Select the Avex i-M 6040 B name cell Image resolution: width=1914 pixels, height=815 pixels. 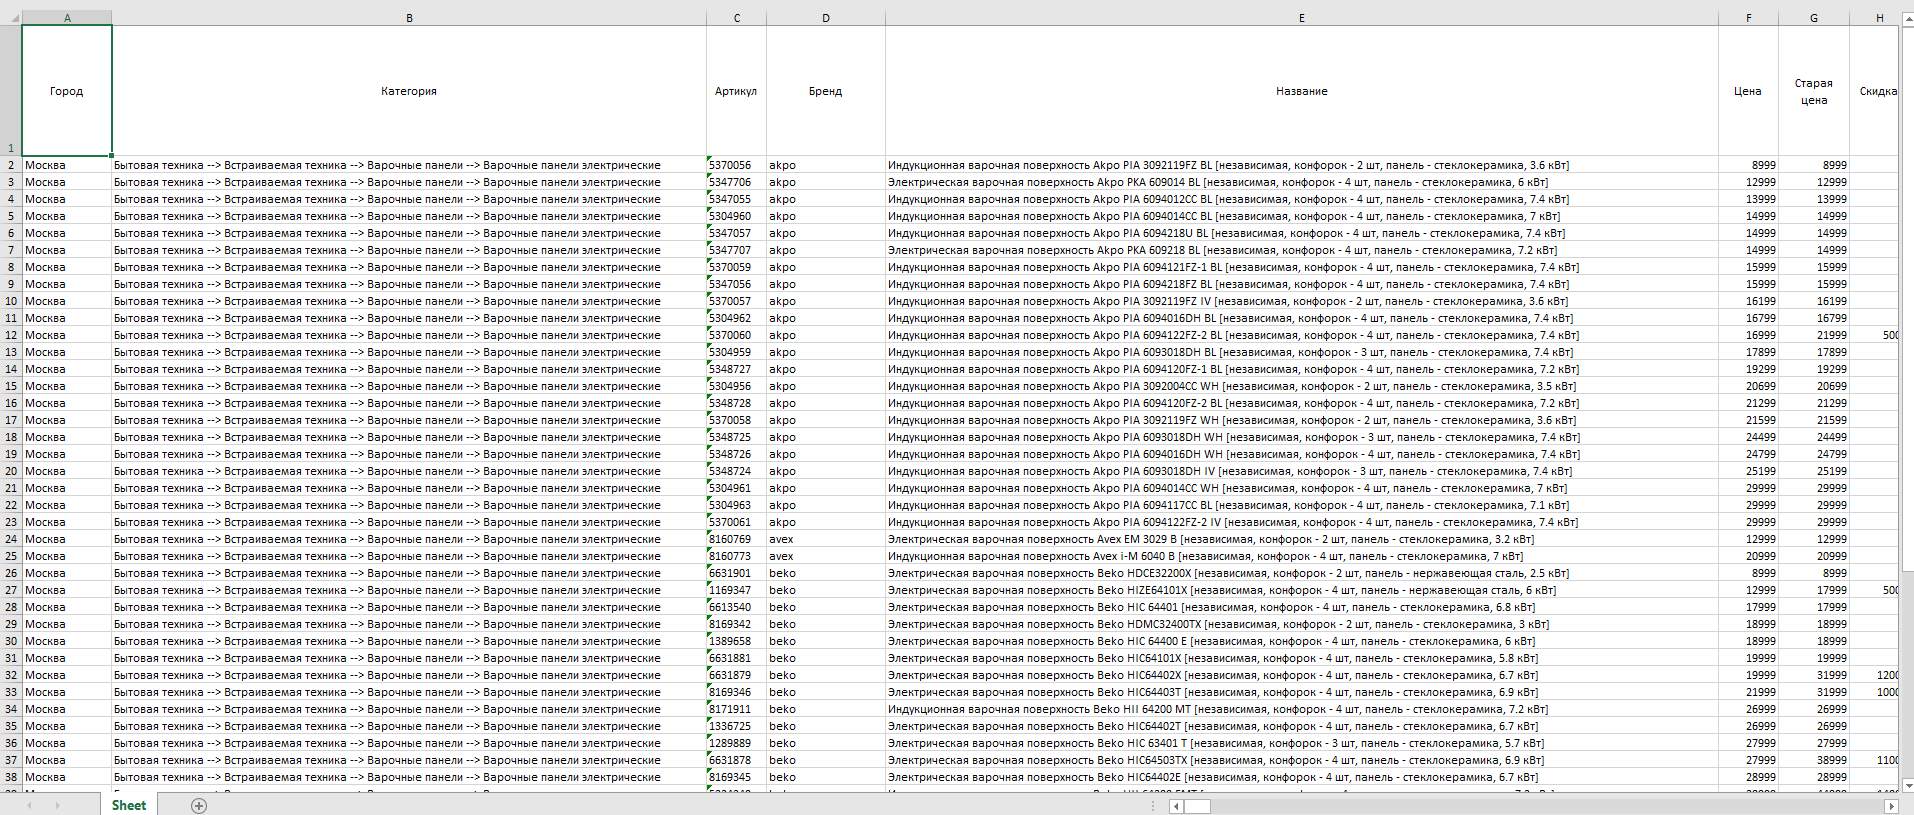(1302, 556)
